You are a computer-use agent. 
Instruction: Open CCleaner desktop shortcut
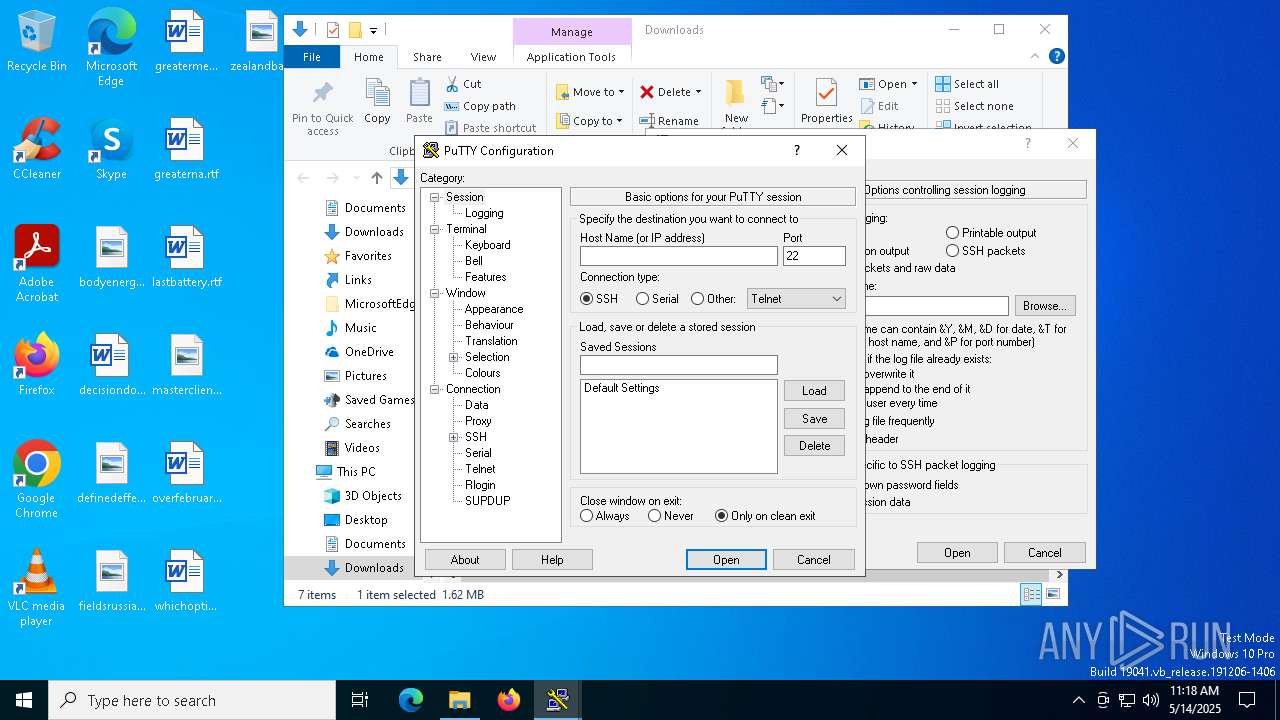(x=37, y=148)
